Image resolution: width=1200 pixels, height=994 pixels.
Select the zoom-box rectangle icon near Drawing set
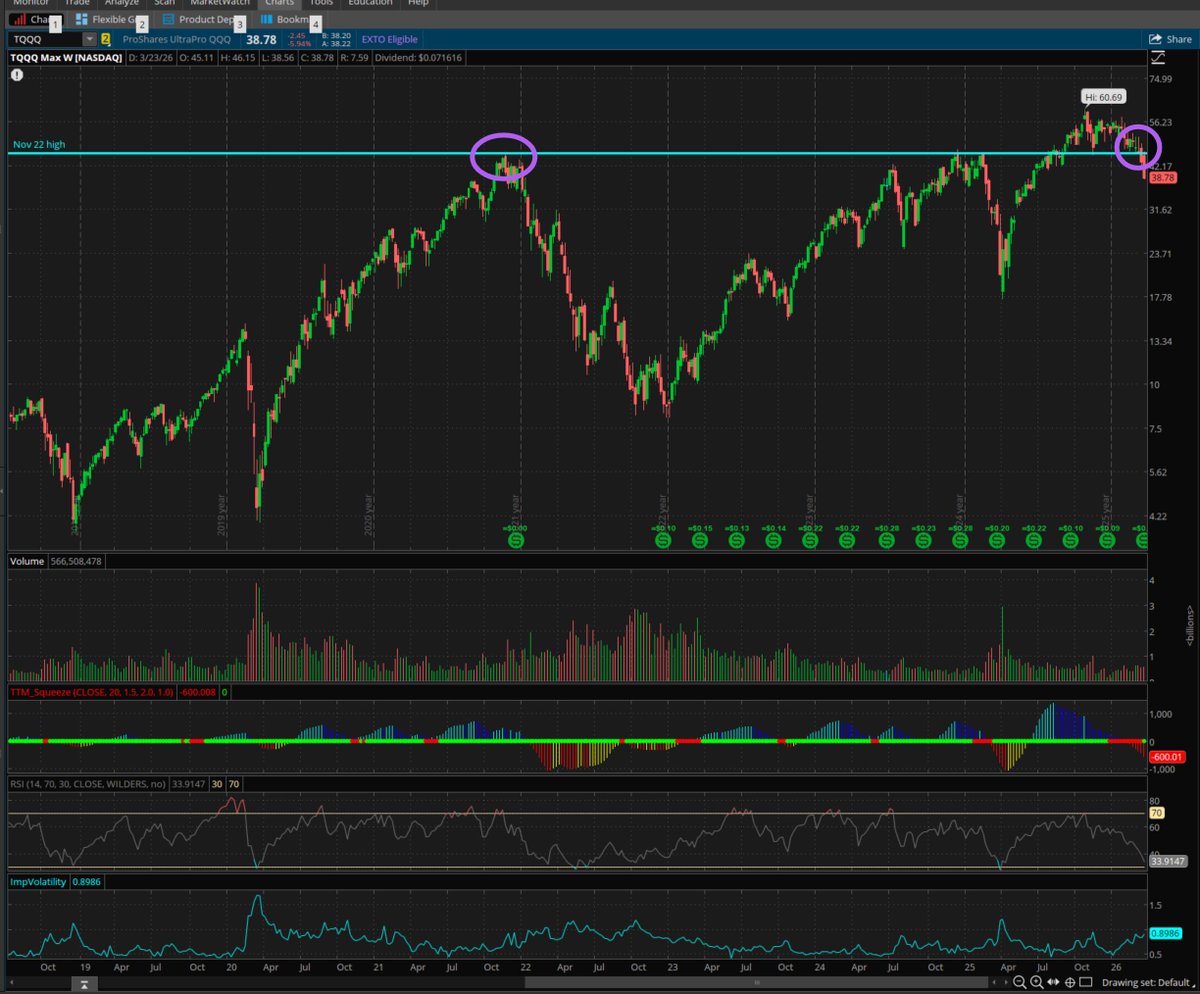point(1087,983)
